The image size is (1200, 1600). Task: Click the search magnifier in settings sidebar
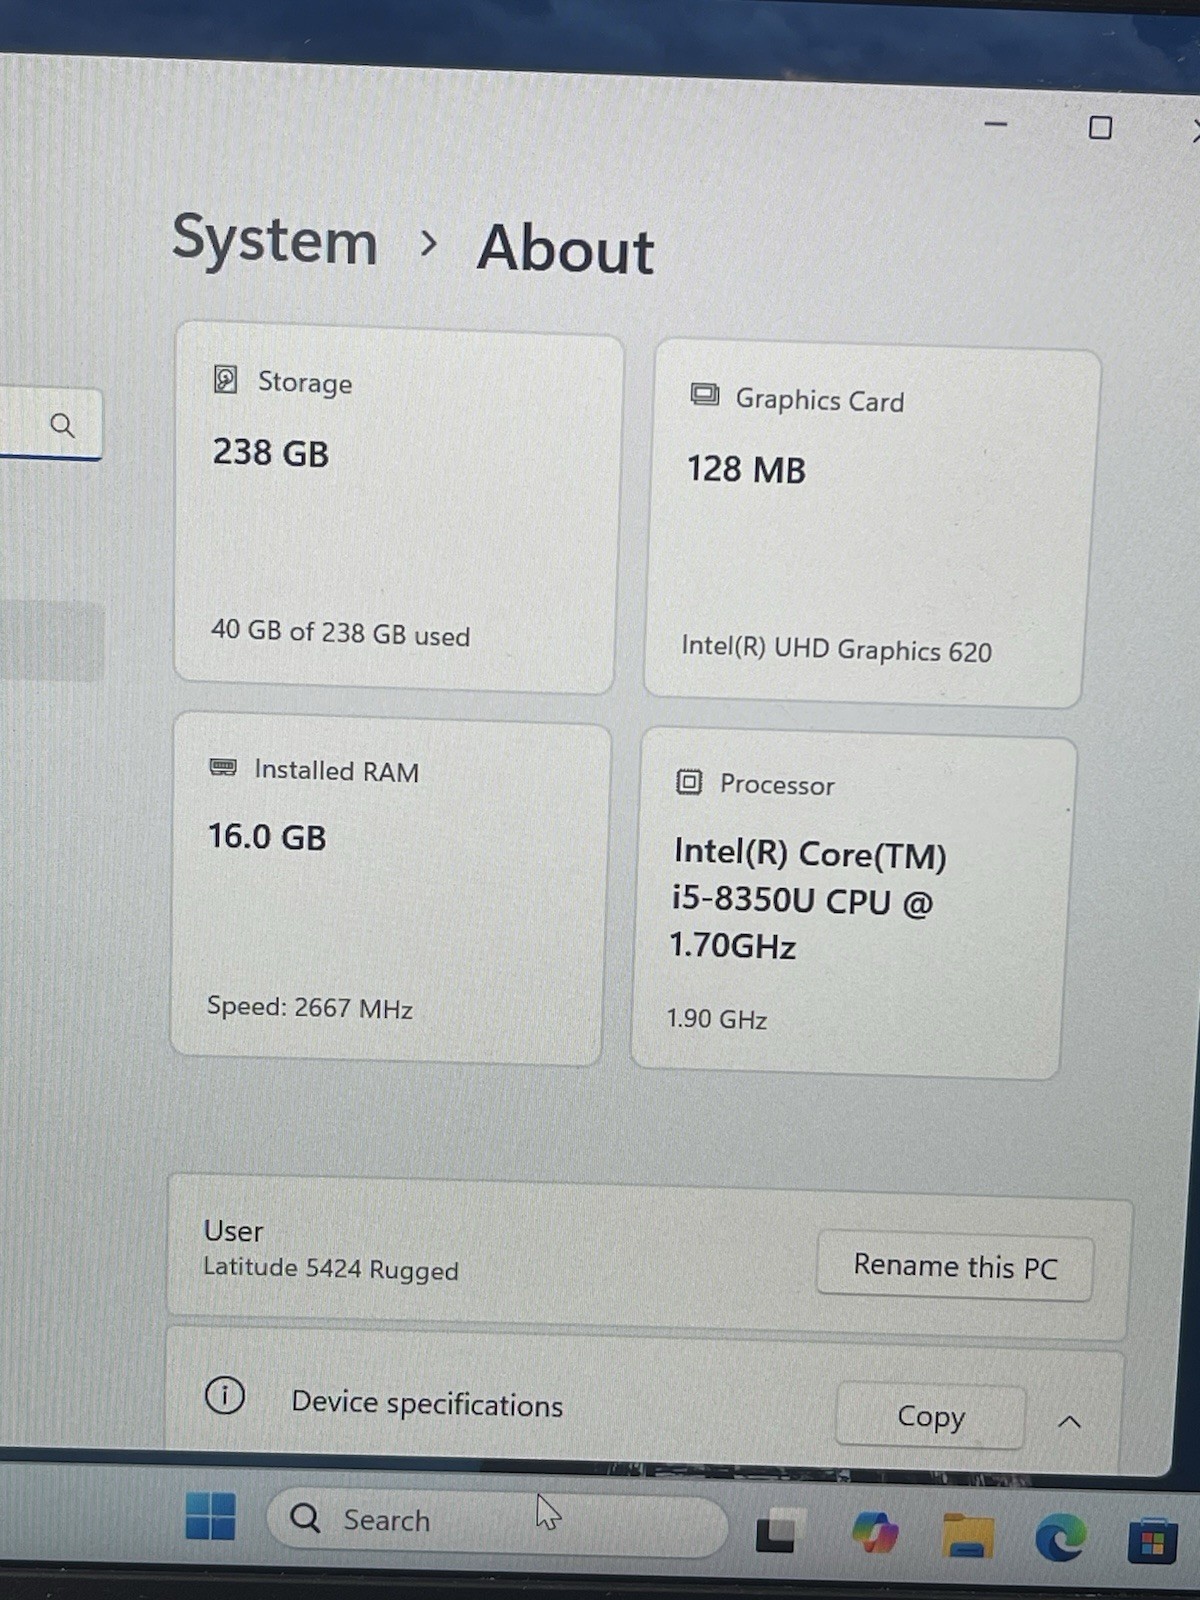tap(62, 425)
